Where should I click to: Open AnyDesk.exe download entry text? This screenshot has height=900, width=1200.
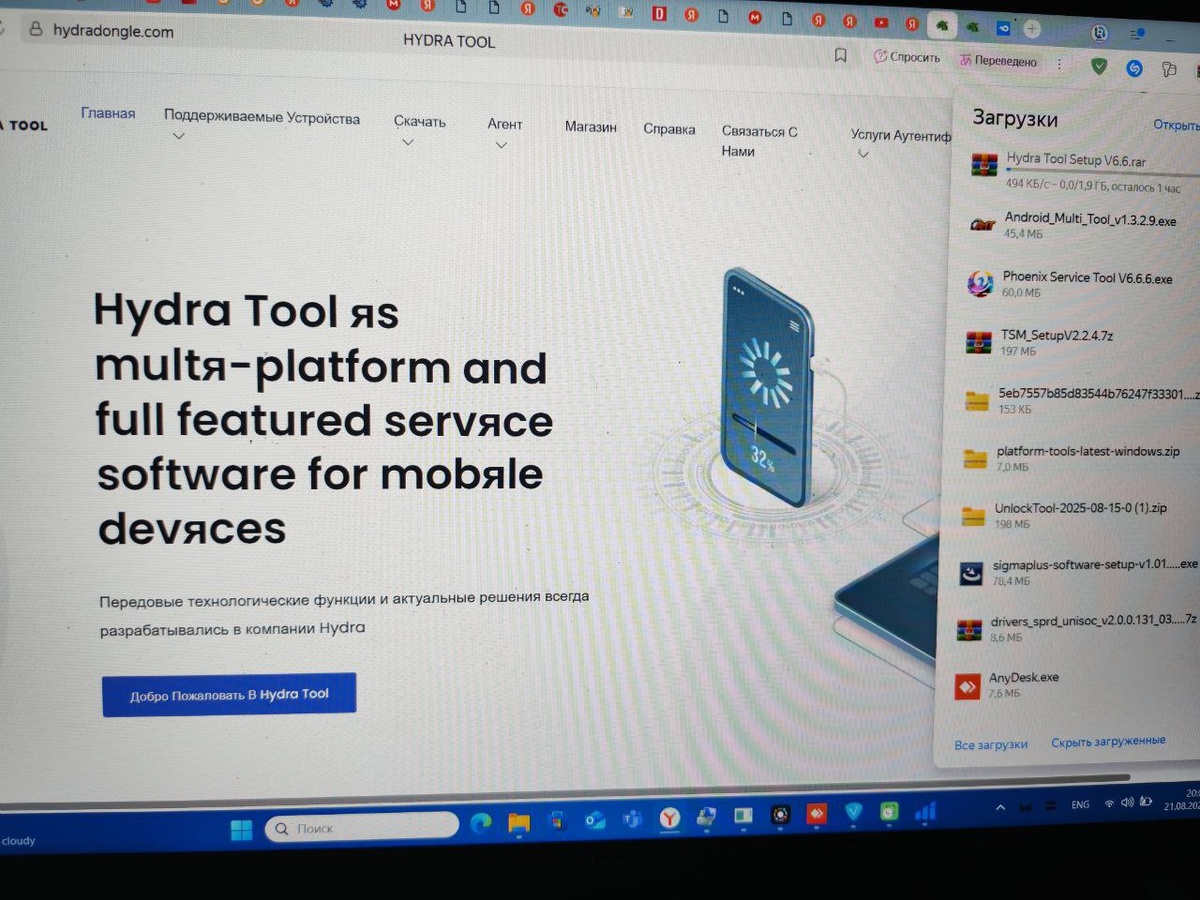click(x=1023, y=677)
